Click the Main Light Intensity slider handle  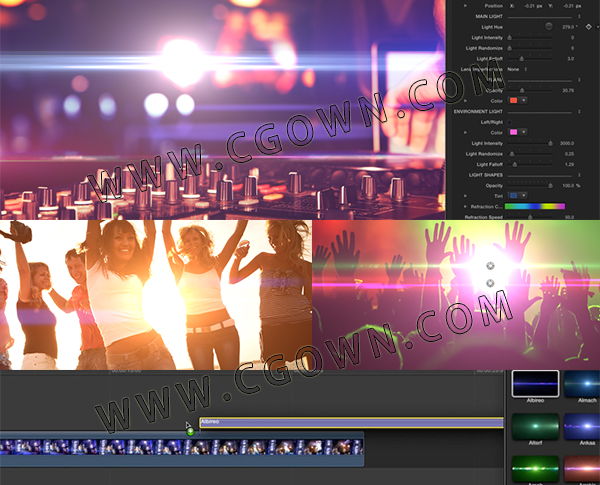(x=510, y=38)
